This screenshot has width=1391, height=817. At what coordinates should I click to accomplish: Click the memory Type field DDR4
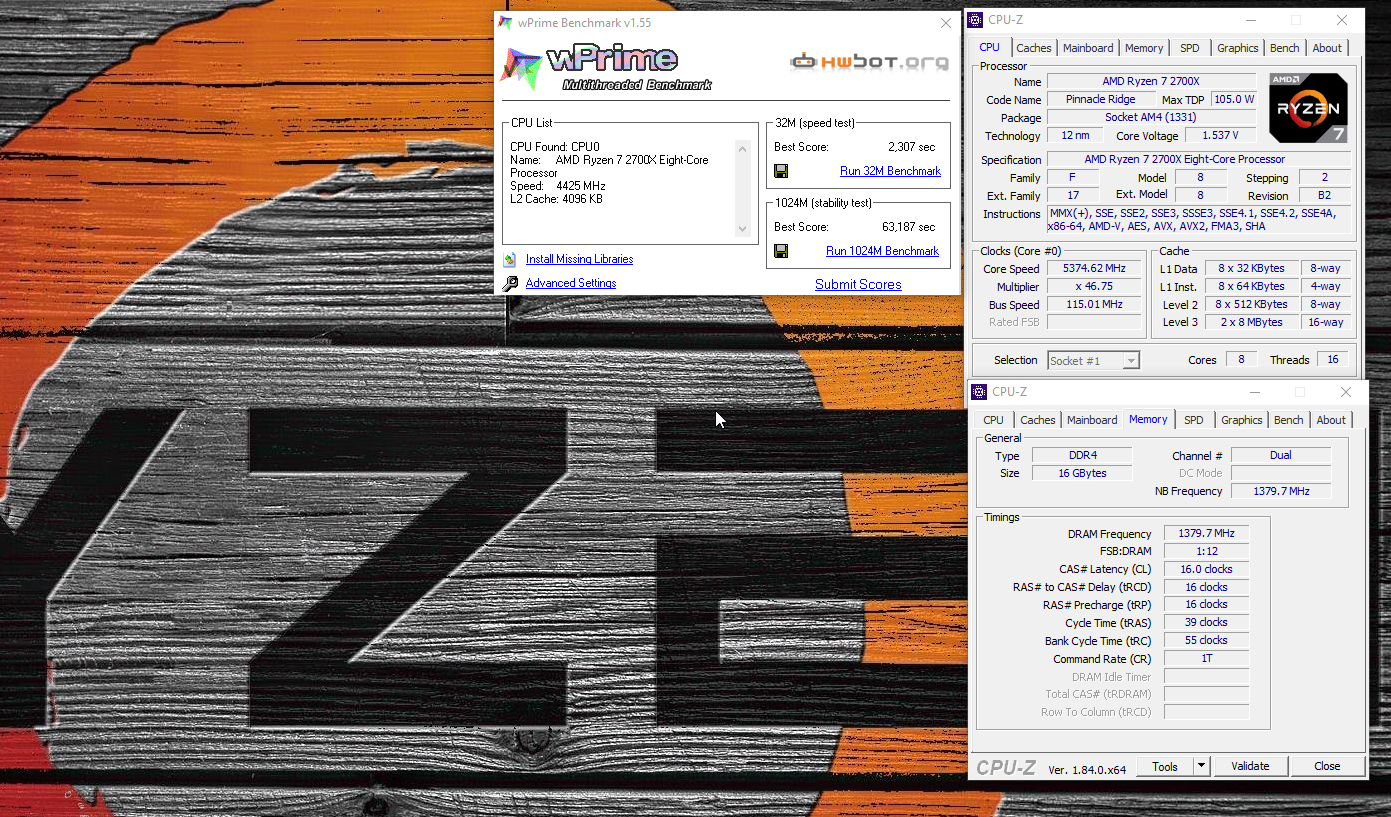click(1082, 455)
